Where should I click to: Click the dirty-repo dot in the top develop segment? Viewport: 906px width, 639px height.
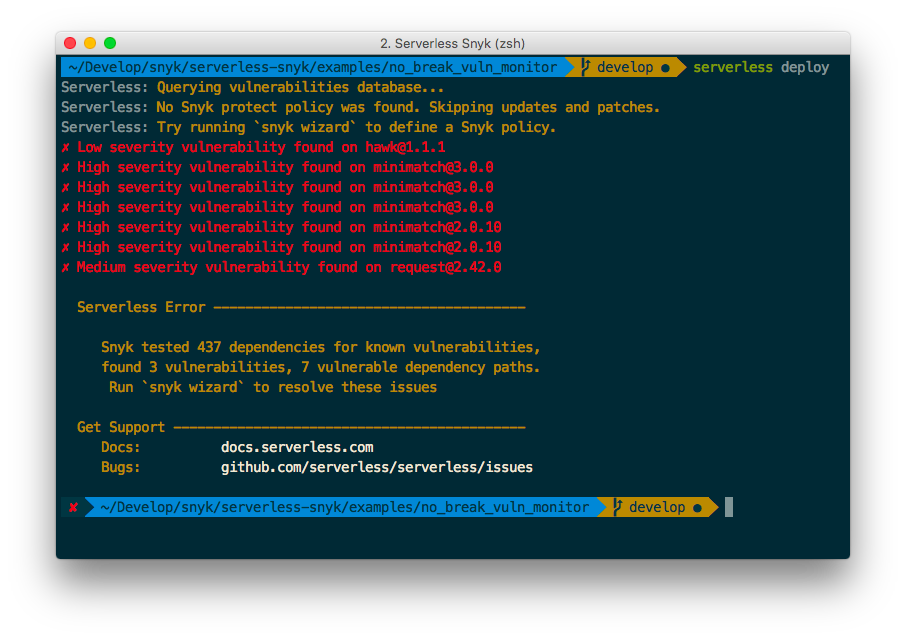[x=666, y=67]
